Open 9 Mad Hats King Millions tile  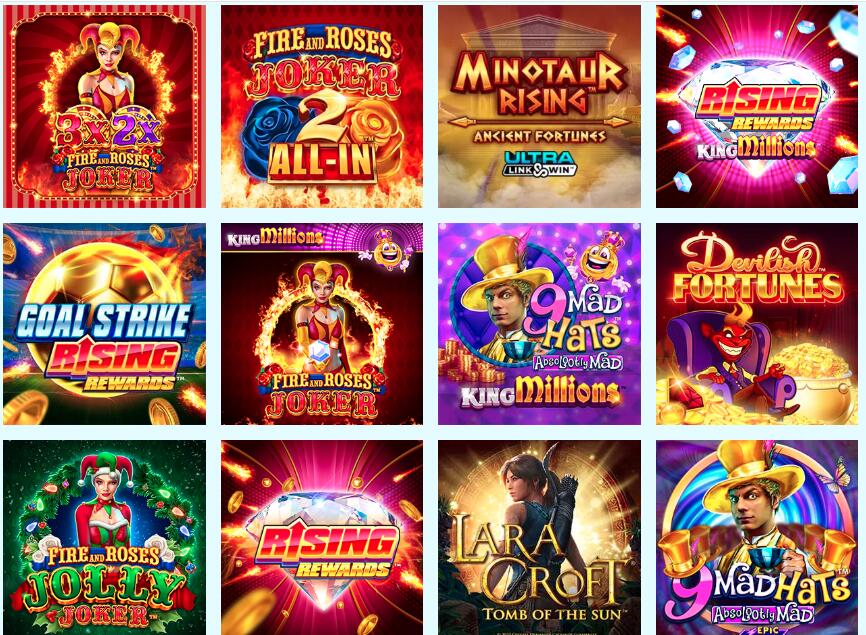[x=540, y=324]
